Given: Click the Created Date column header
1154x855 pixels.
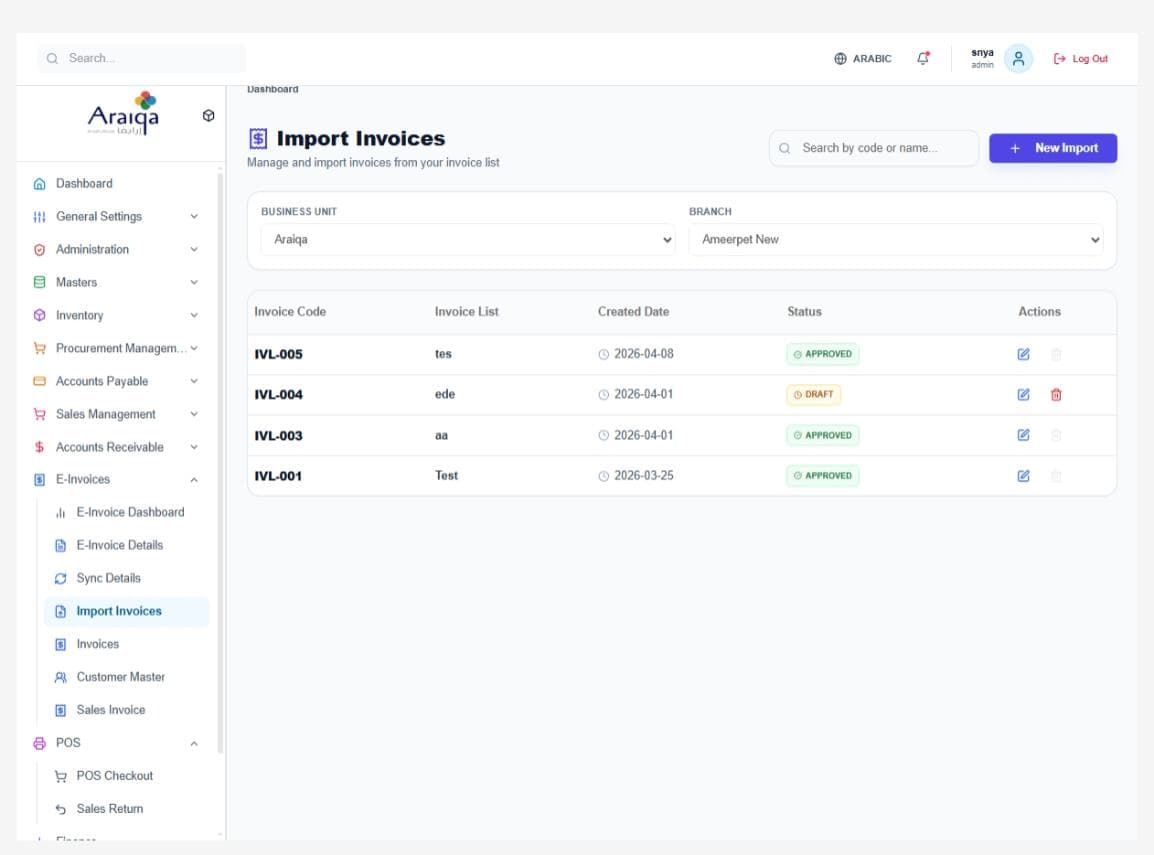Looking at the screenshot, I should pos(633,312).
